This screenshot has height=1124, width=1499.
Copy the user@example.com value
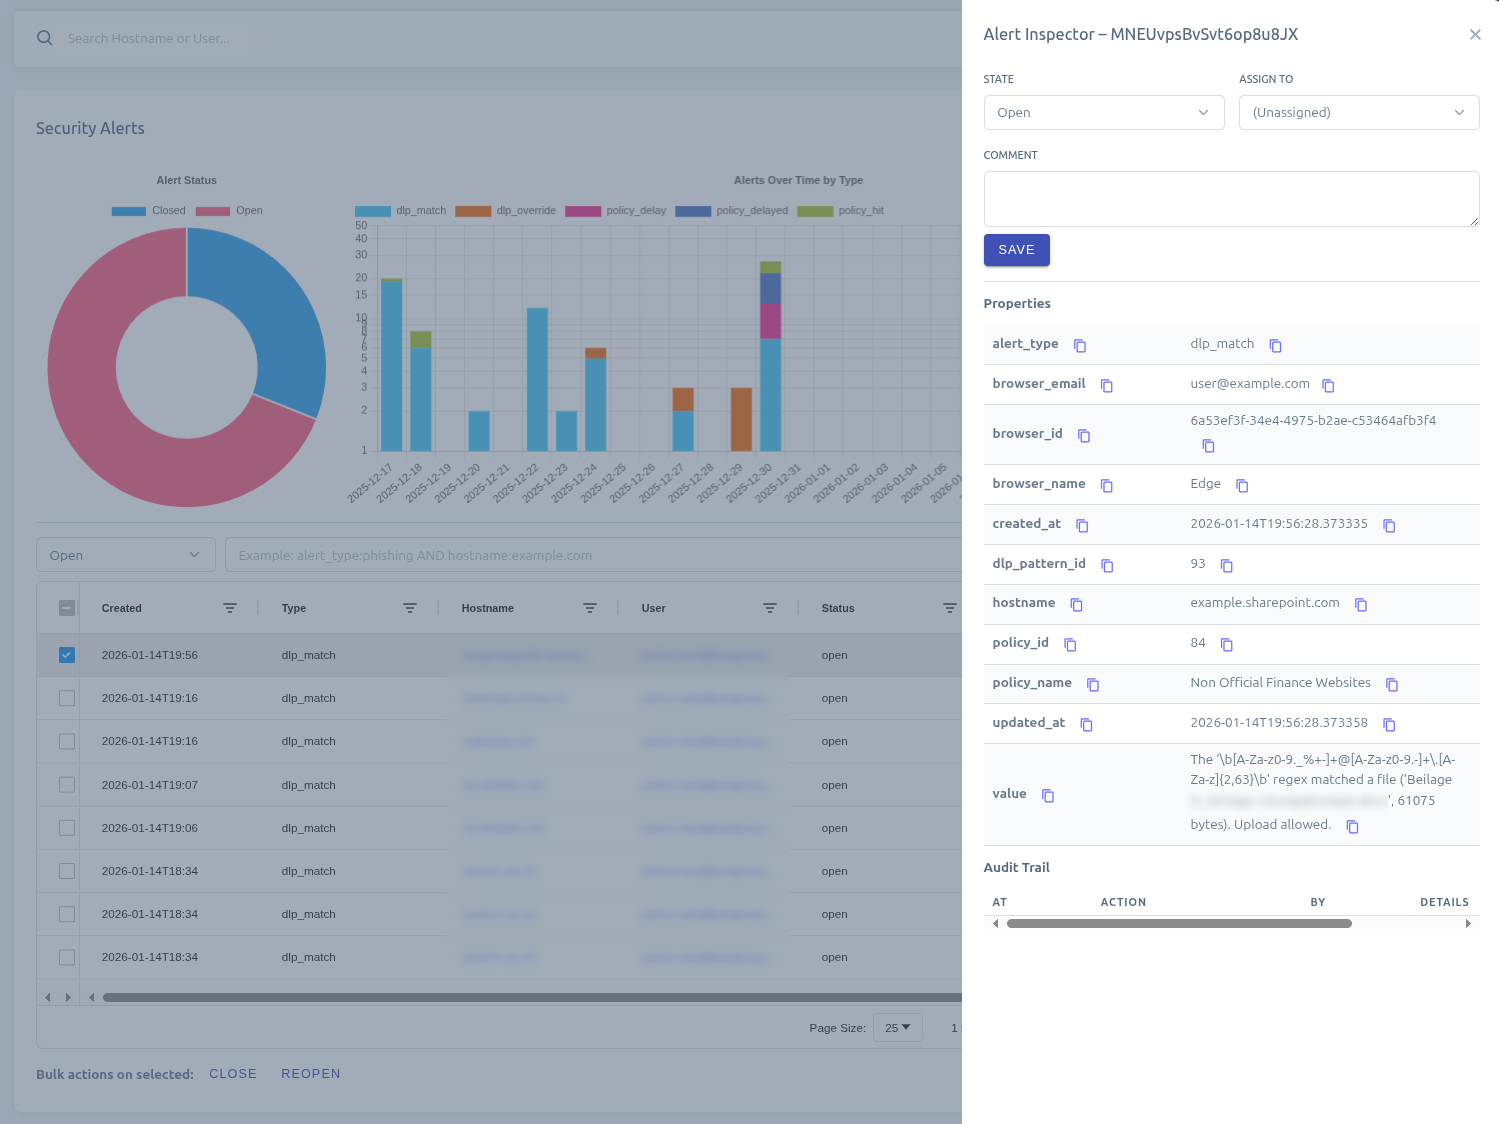coord(1328,385)
